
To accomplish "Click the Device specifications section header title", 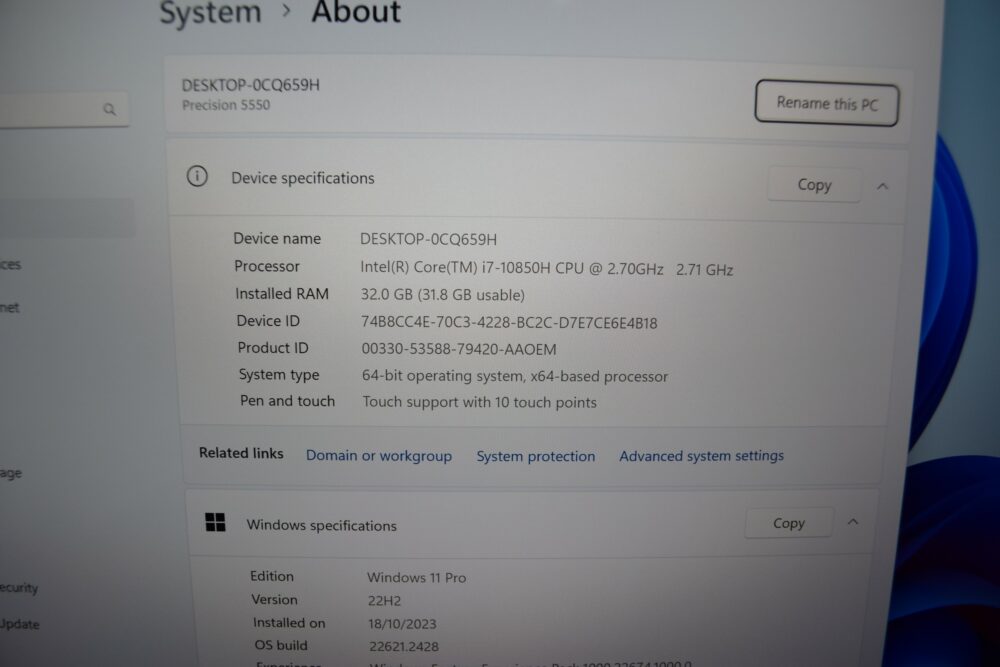I will click(303, 178).
